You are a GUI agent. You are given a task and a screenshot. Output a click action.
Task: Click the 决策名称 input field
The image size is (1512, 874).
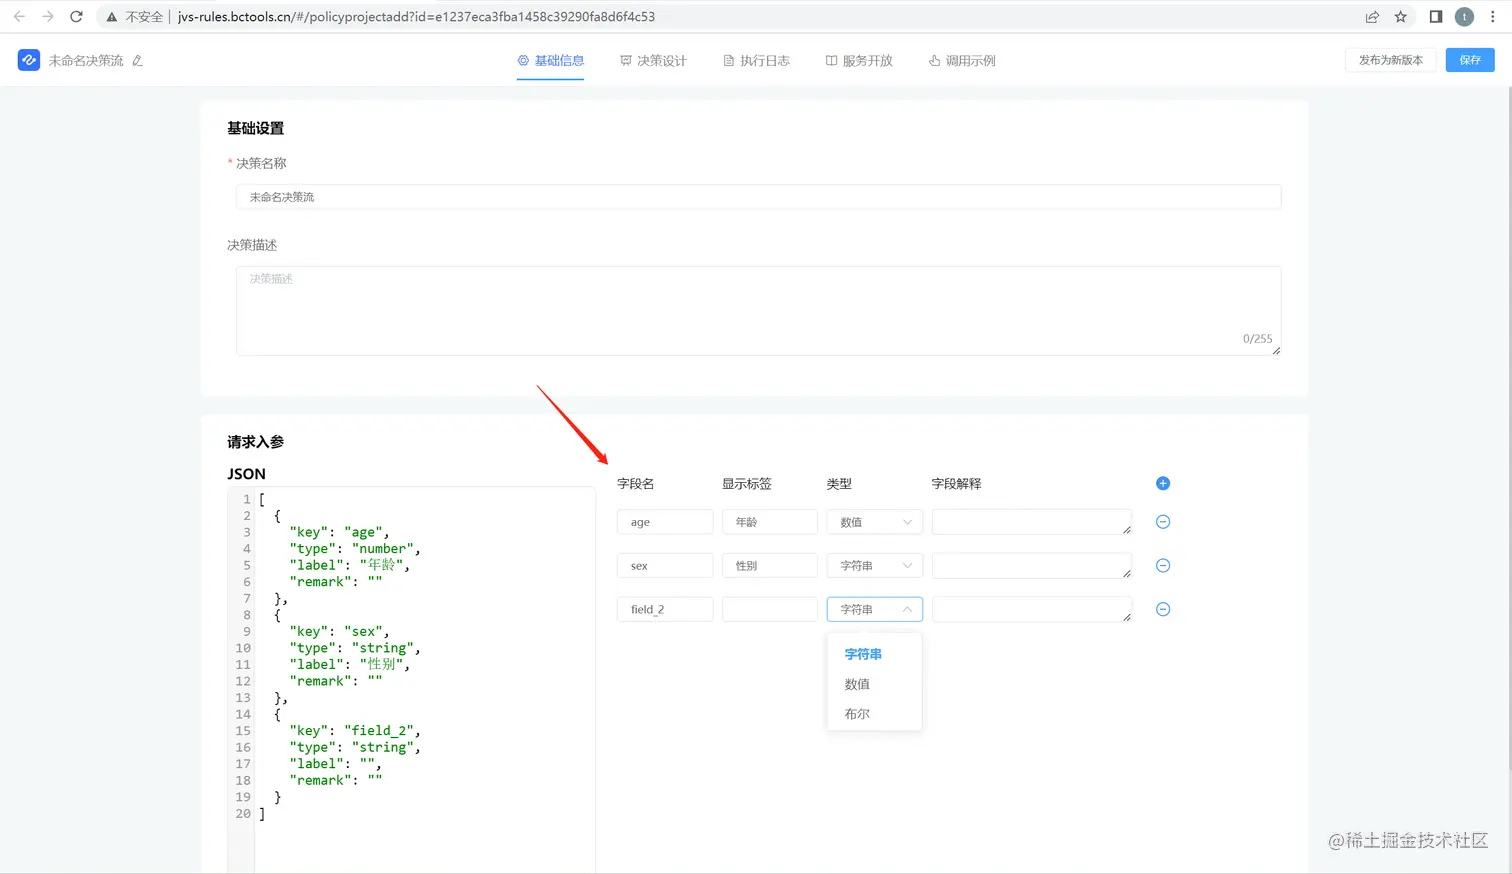coord(758,197)
